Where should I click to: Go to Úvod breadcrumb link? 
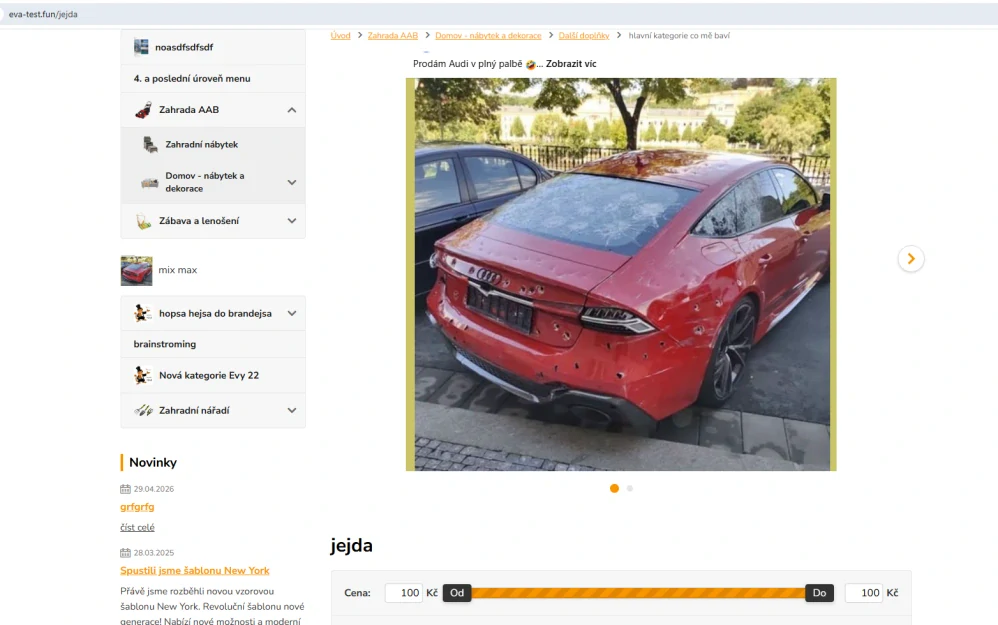click(x=341, y=36)
